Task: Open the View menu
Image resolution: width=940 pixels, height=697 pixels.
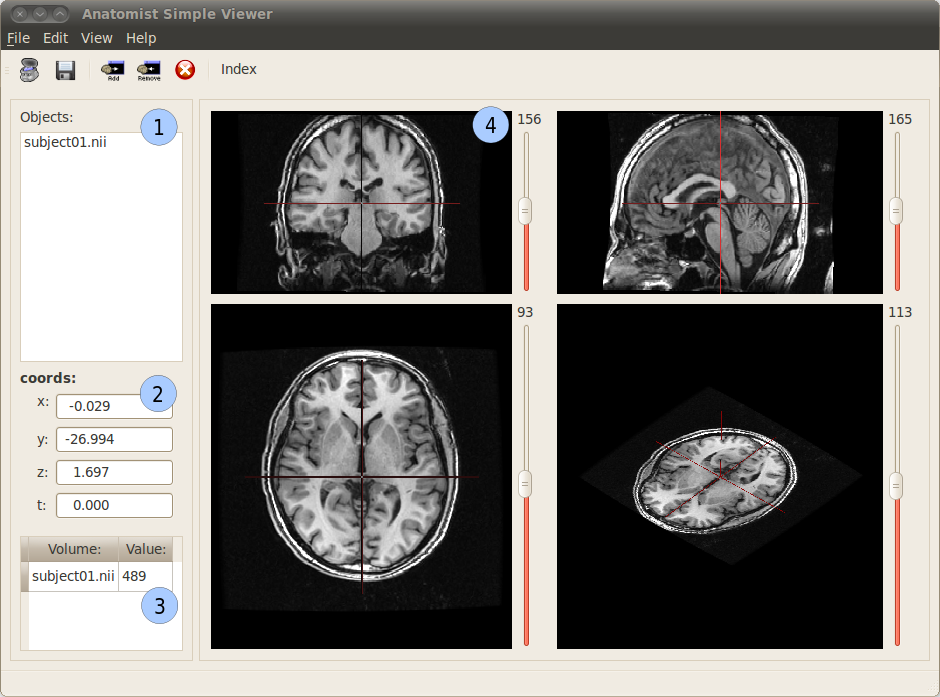Action: click(x=97, y=38)
